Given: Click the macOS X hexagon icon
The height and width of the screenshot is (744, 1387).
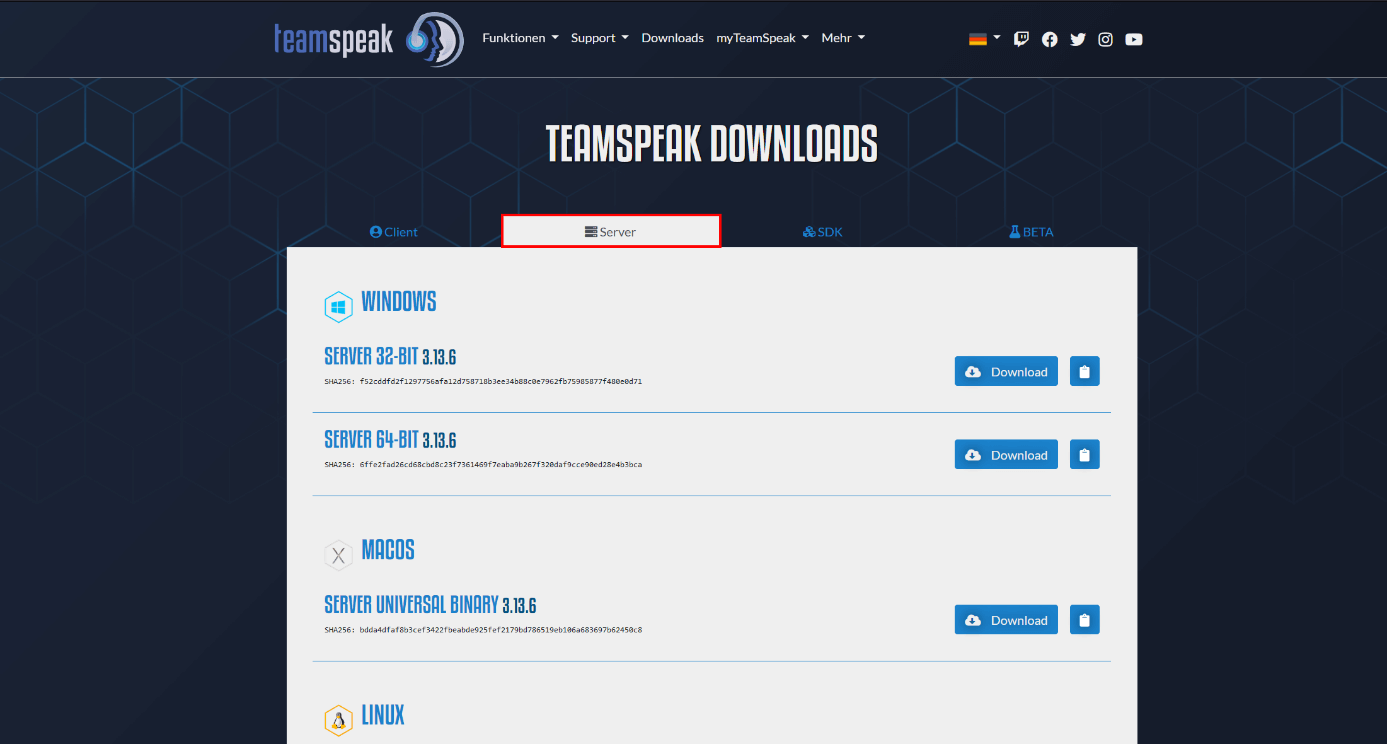Looking at the screenshot, I should click(338, 555).
